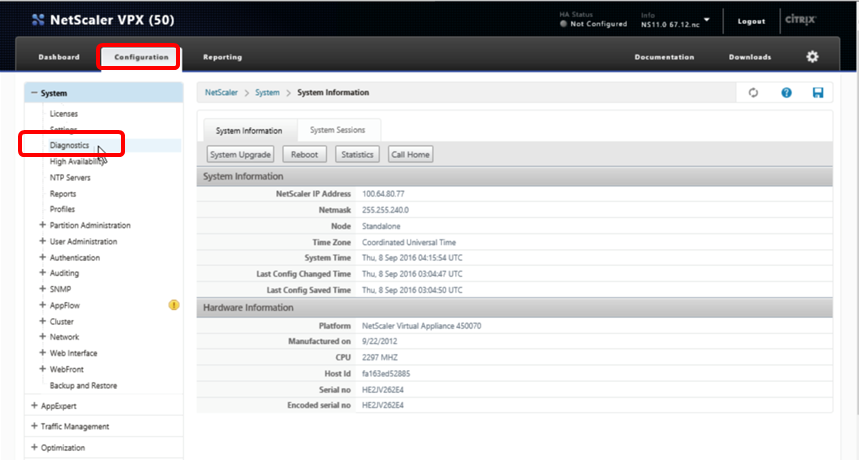Expand the Network node

tap(42, 337)
